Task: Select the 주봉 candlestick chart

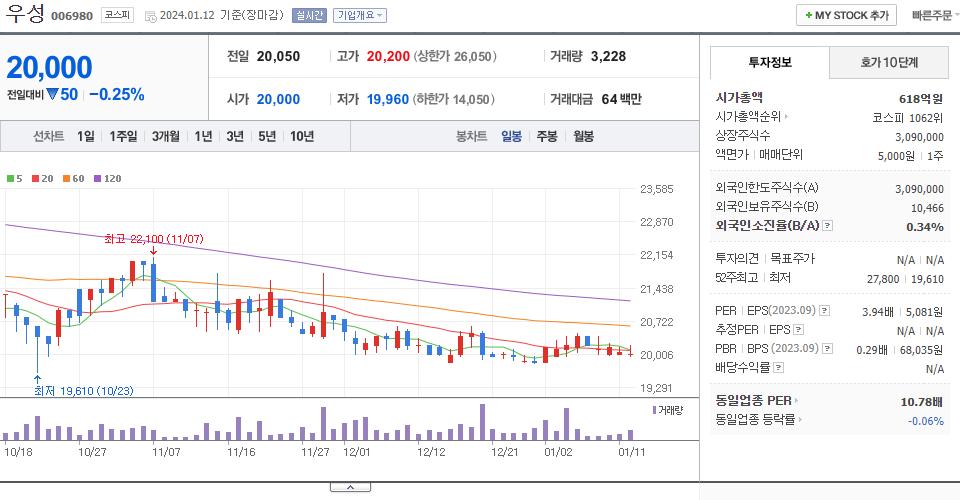Action: (x=547, y=136)
